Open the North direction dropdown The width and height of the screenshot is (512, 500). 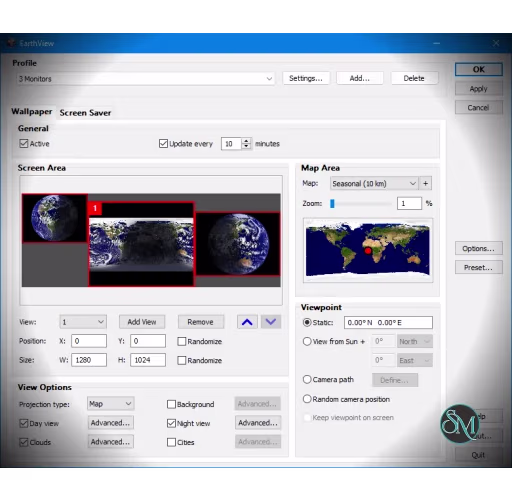coord(415,341)
